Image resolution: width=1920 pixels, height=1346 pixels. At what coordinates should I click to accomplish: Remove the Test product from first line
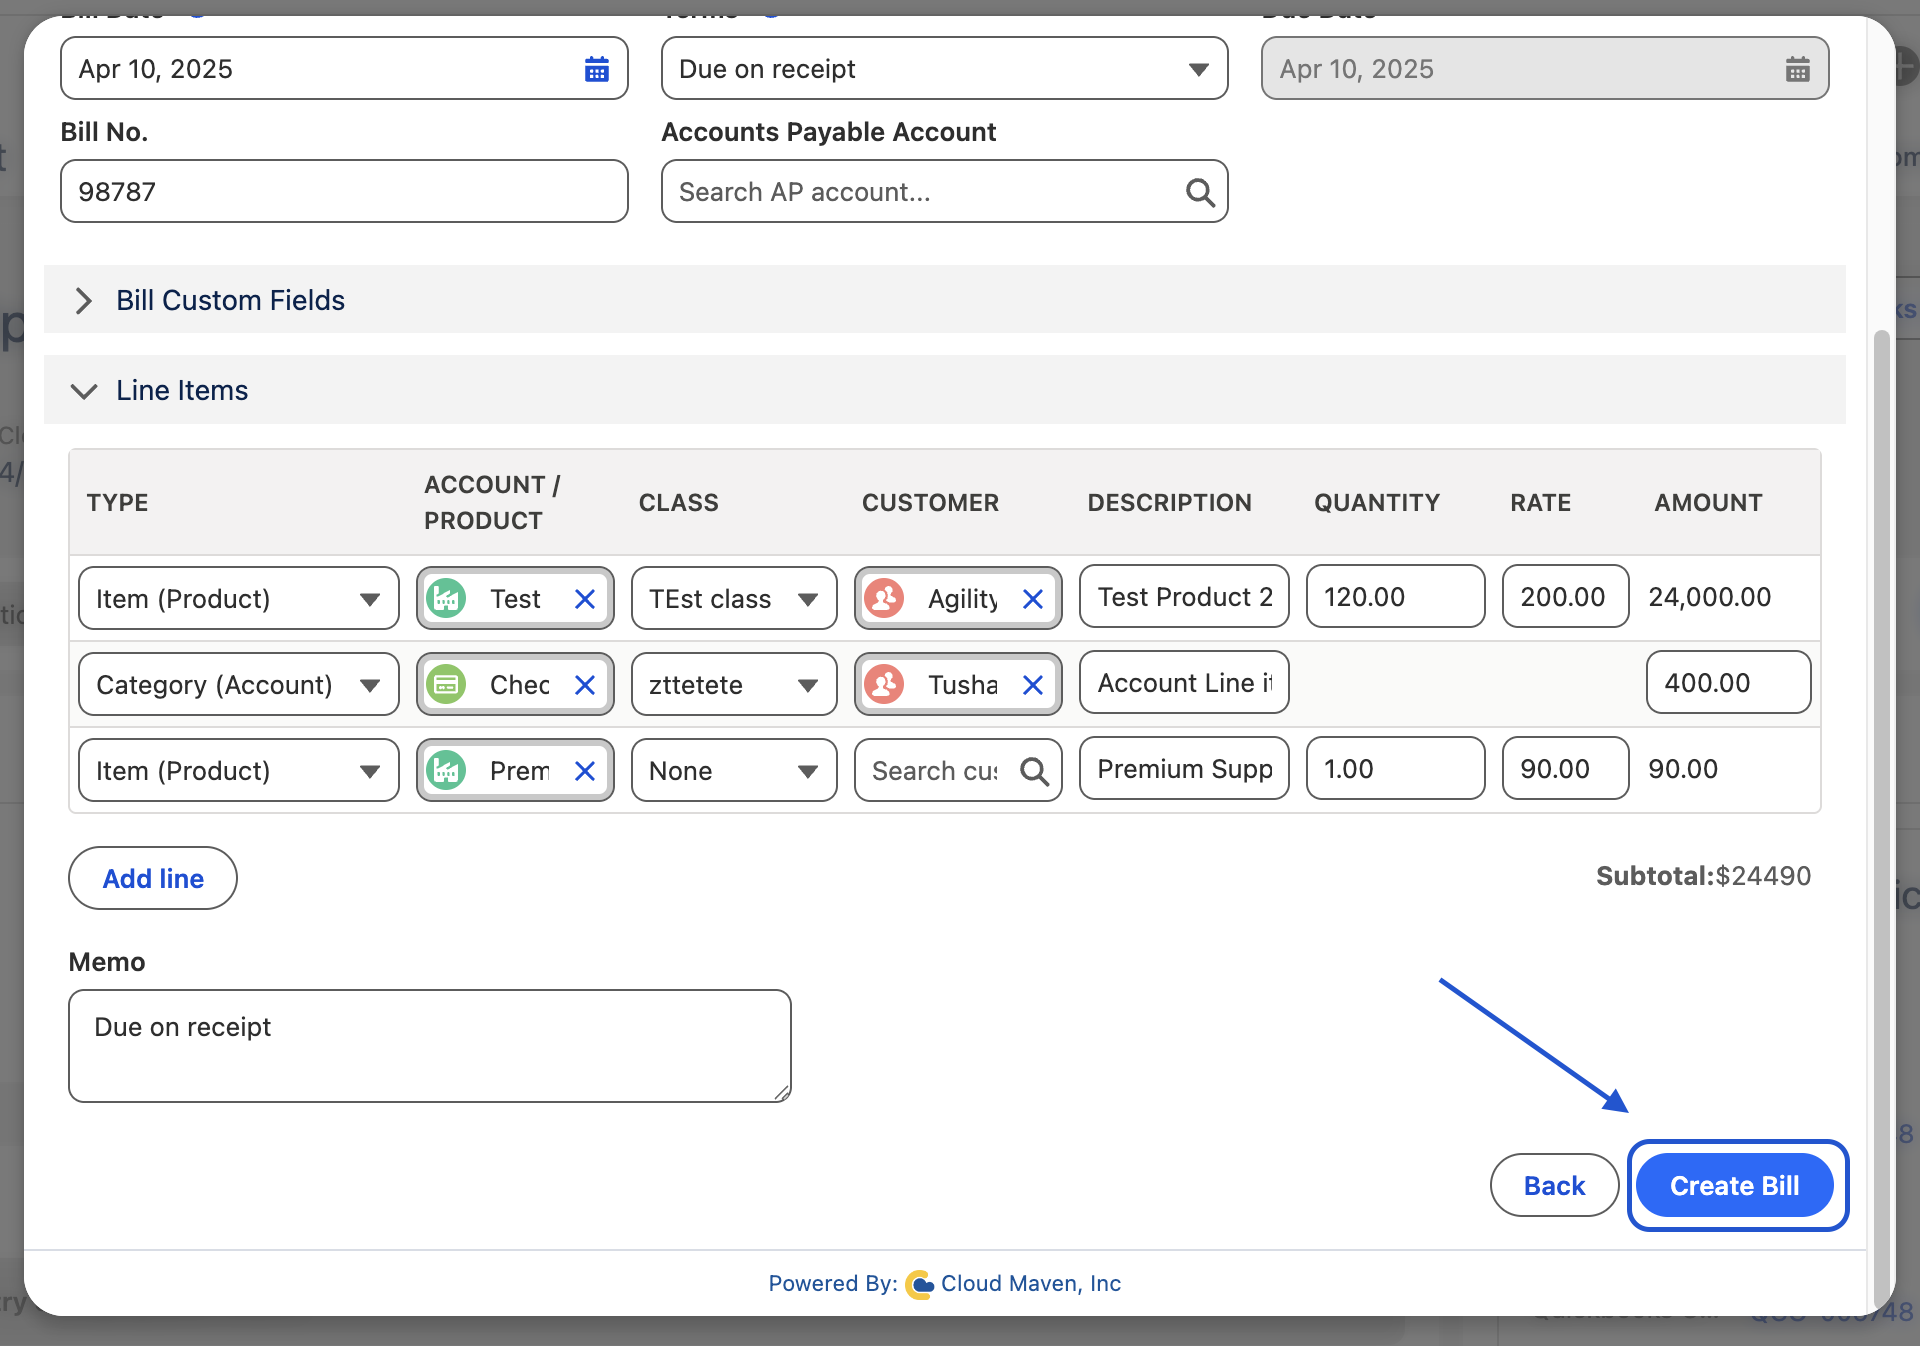tap(585, 599)
